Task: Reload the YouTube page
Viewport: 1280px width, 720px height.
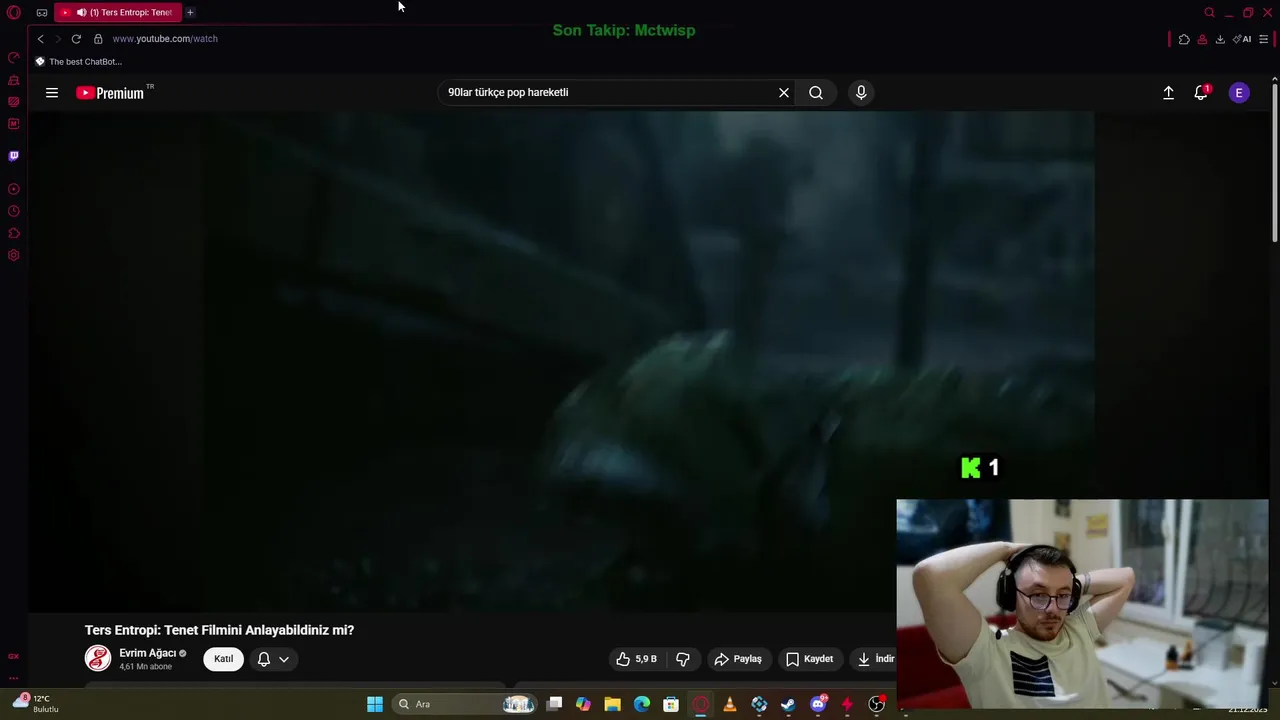Action: [76, 39]
